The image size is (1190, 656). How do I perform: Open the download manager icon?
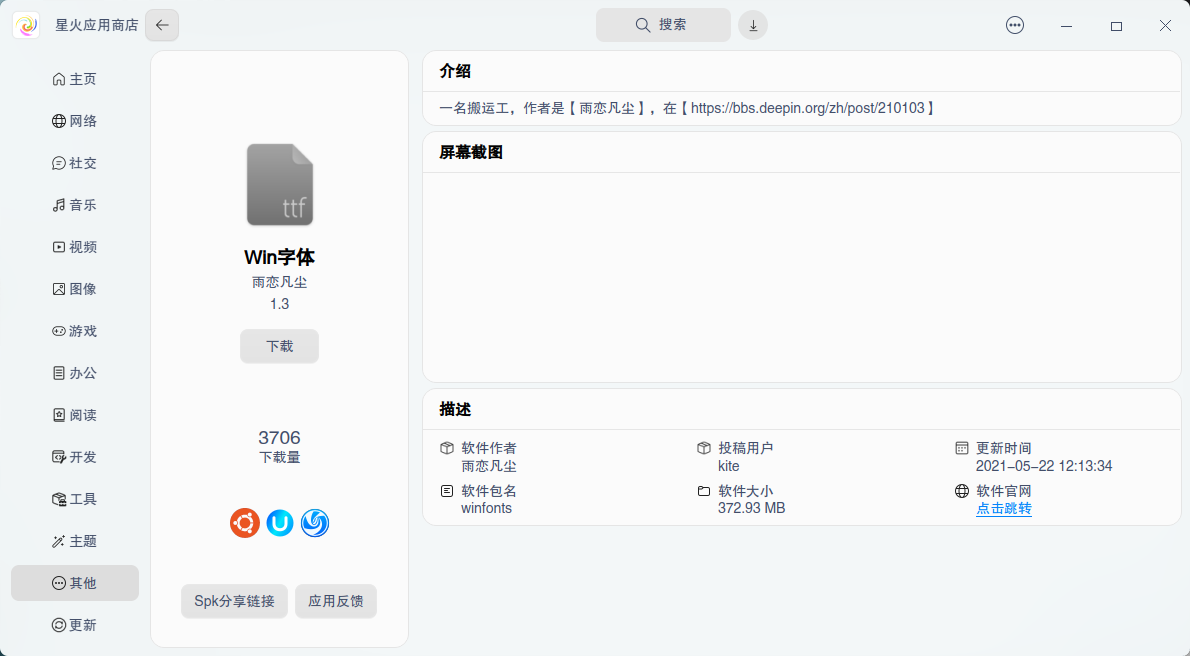[752, 24]
